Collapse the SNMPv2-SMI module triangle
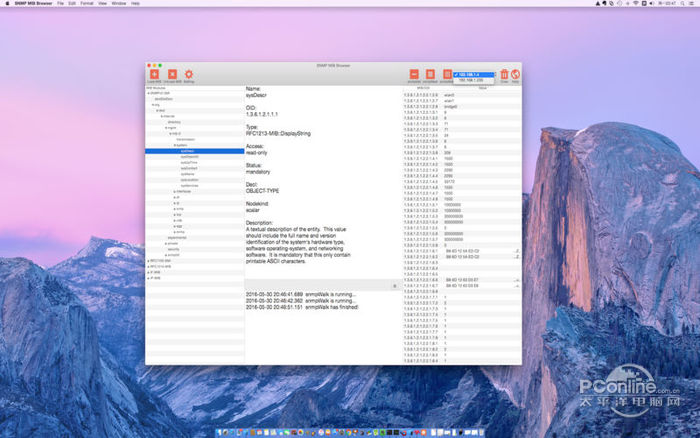Image resolution: width=700 pixels, height=438 pixels. (x=148, y=93)
